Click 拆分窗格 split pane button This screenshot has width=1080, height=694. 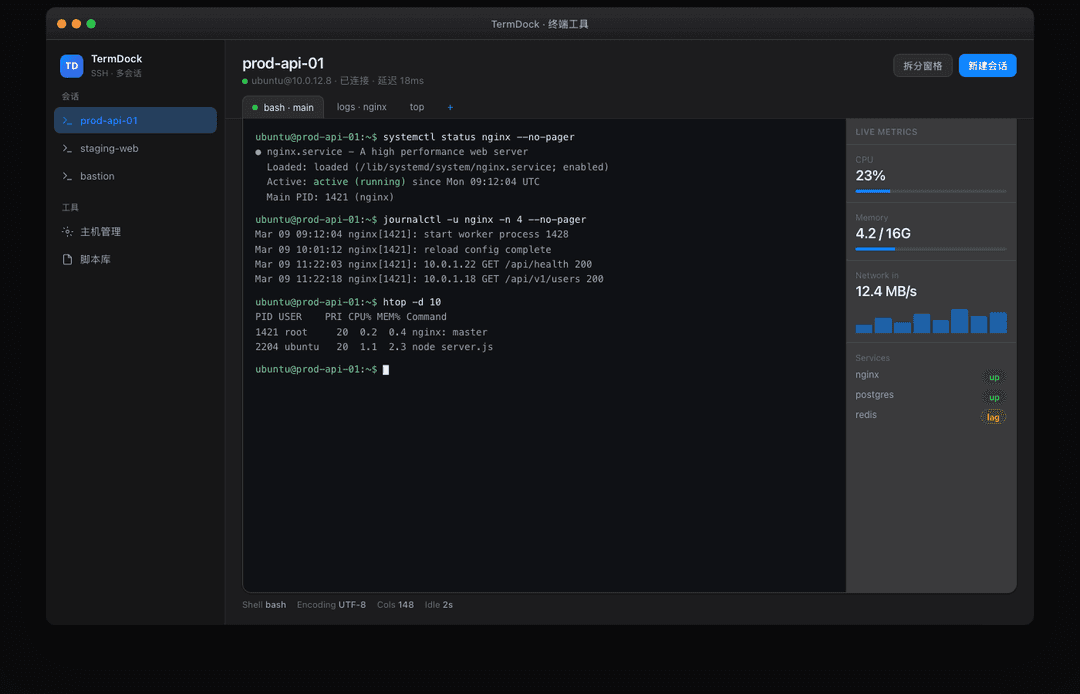[923, 66]
